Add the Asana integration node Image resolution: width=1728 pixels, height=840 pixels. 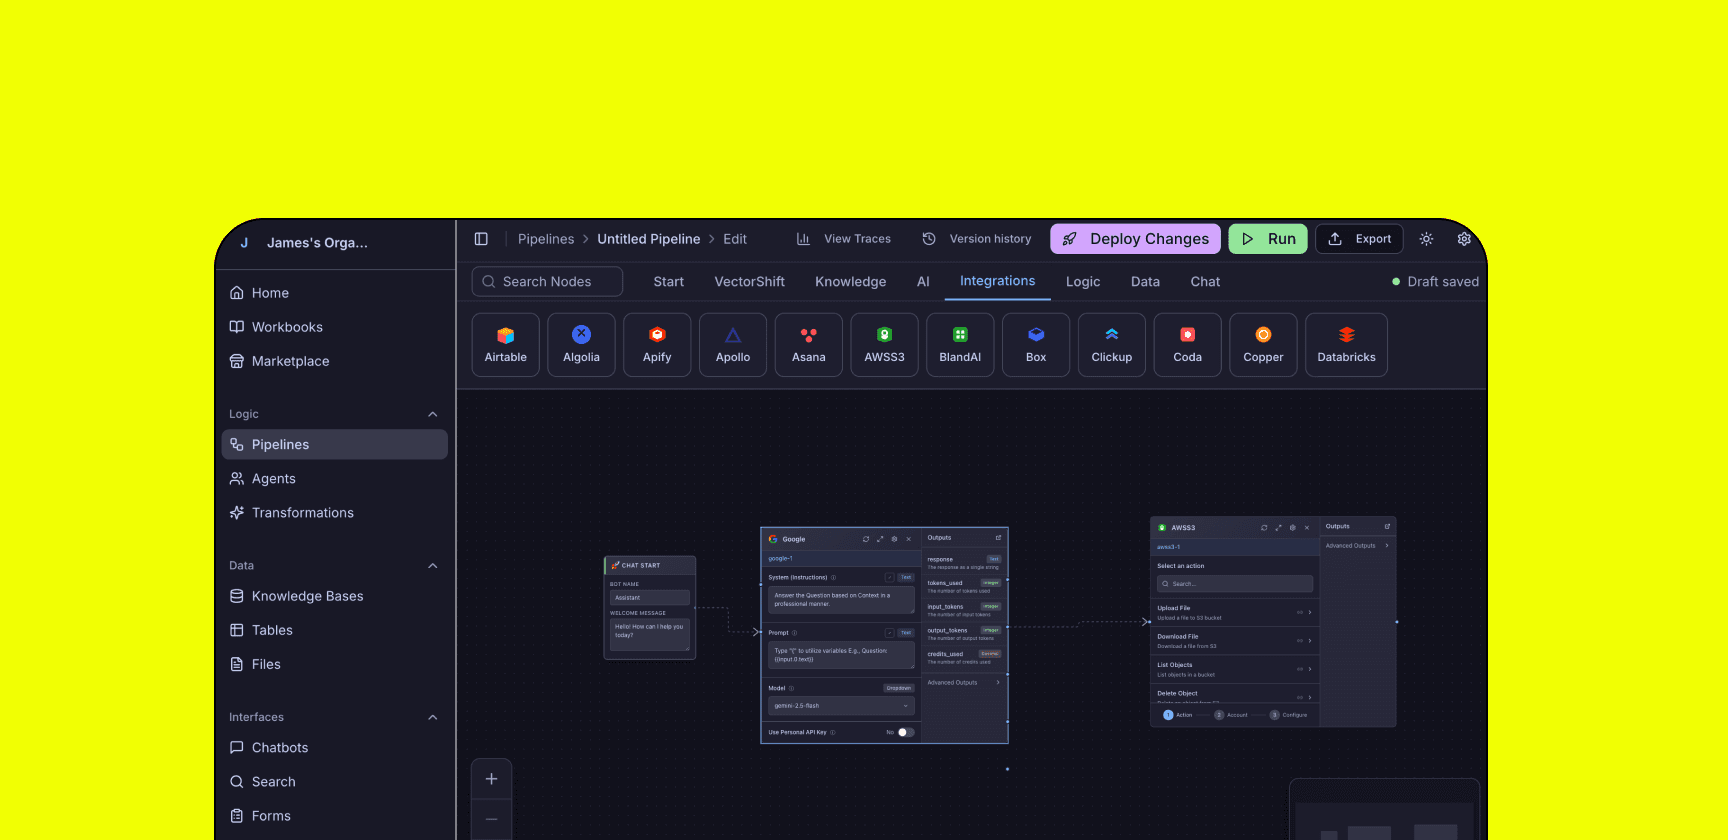pyautogui.click(x=808, y=344)
